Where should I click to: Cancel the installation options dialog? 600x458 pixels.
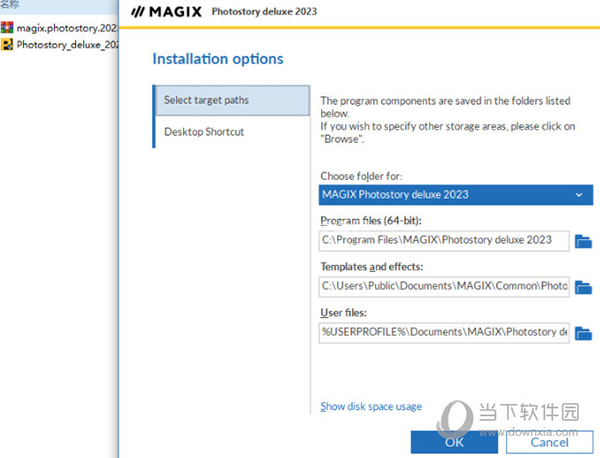[x=549, y=442]
